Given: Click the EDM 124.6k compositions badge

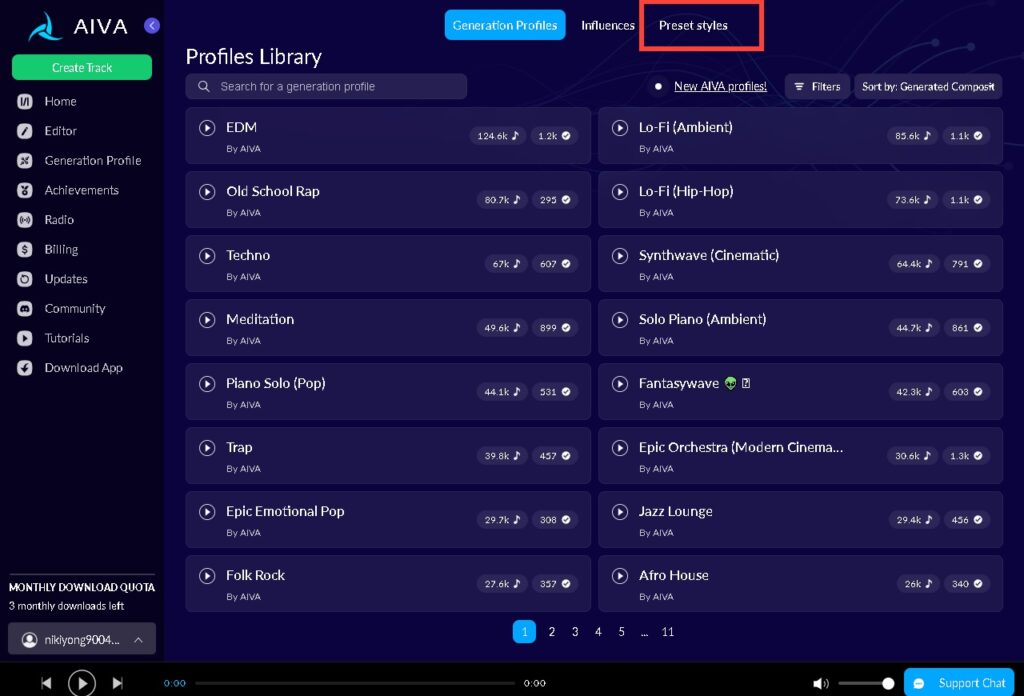Looking at the screenshot, I should coord(498,136).
